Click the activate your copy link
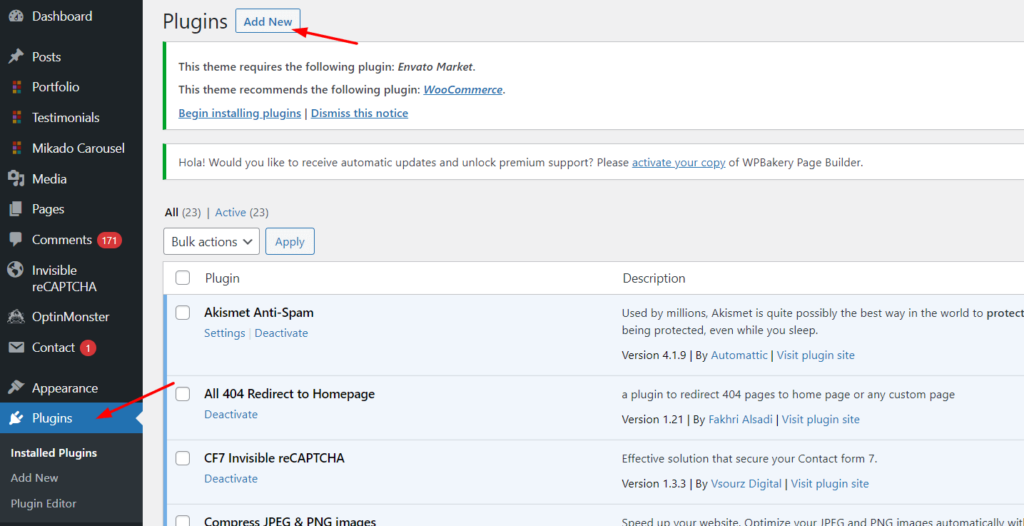The image size is (1024, 526). pos(679,163)
